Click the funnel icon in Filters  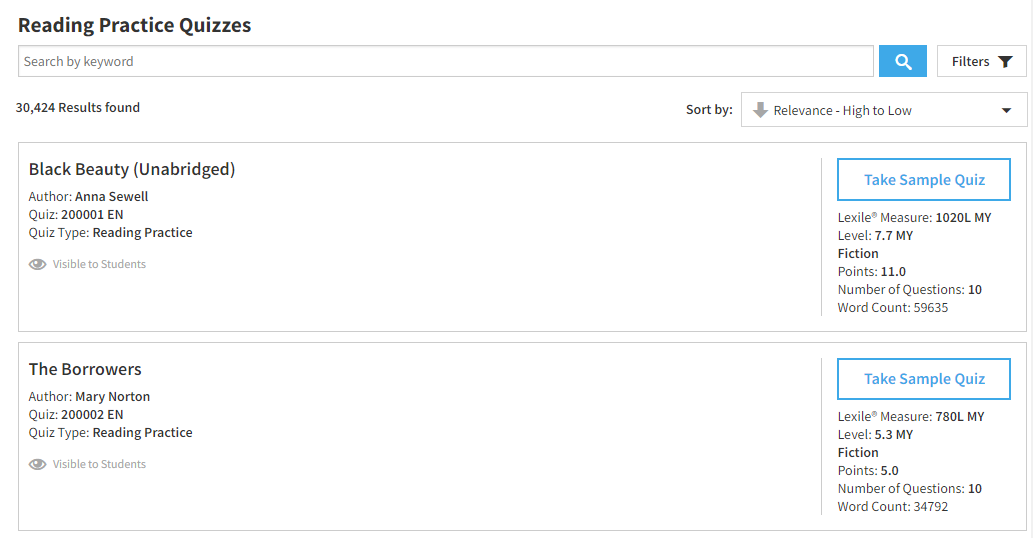click(1005, 62)
